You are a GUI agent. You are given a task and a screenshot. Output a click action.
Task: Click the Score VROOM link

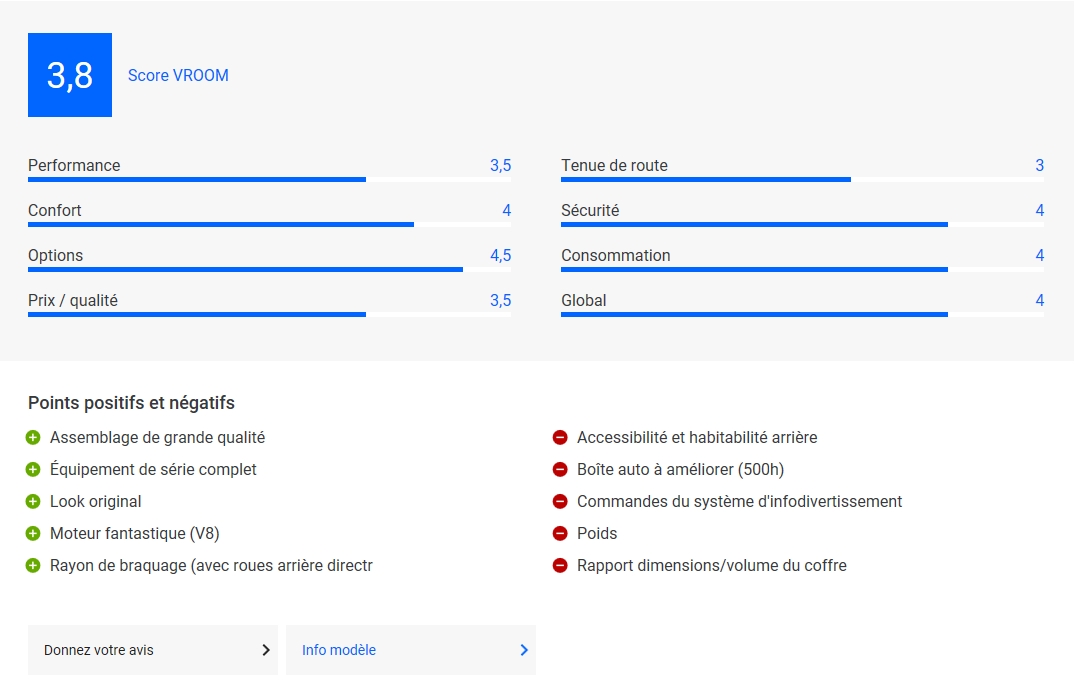(x=178, y=76)
